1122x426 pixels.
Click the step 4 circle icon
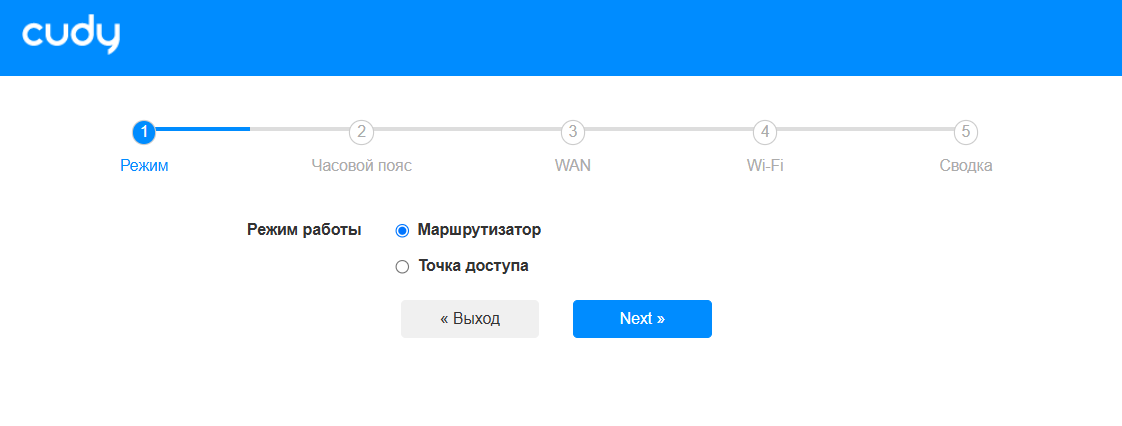tap(764, 131)
